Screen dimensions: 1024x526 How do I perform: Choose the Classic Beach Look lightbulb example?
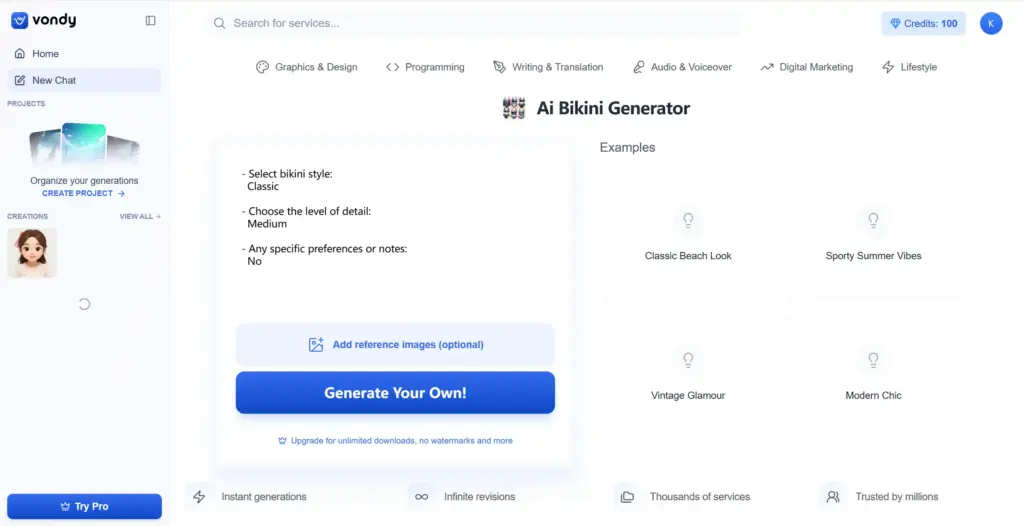tap(688, 220)
